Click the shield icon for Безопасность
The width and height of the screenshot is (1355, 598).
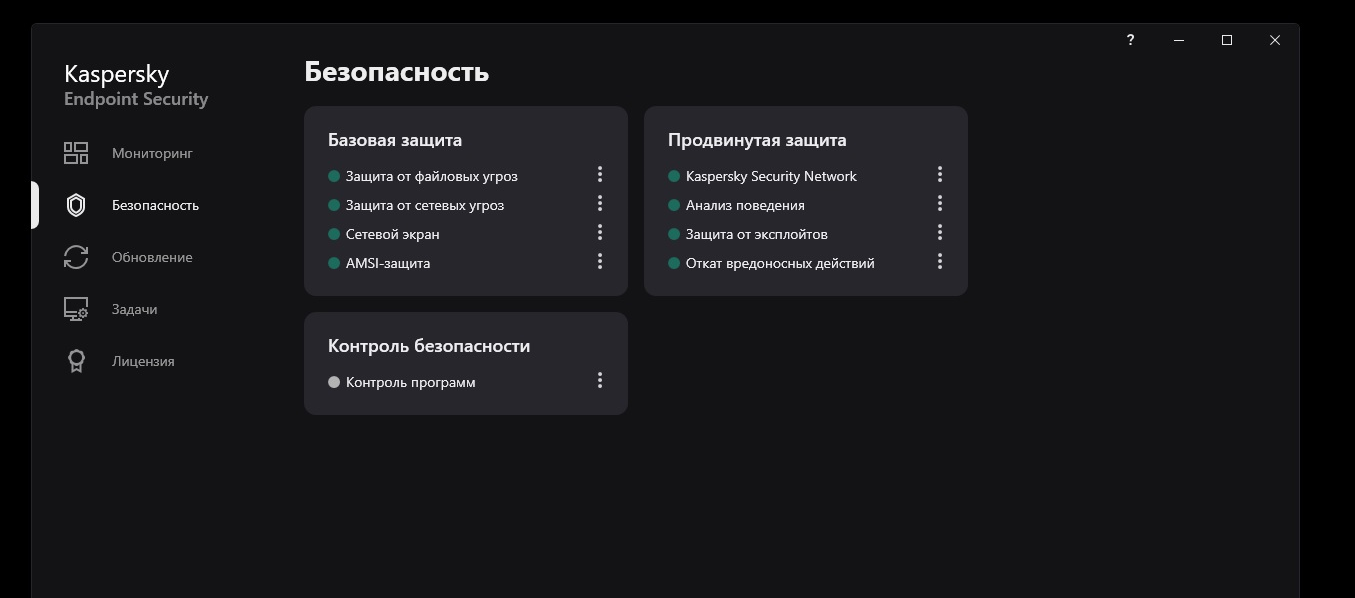[x=76, y=205]
